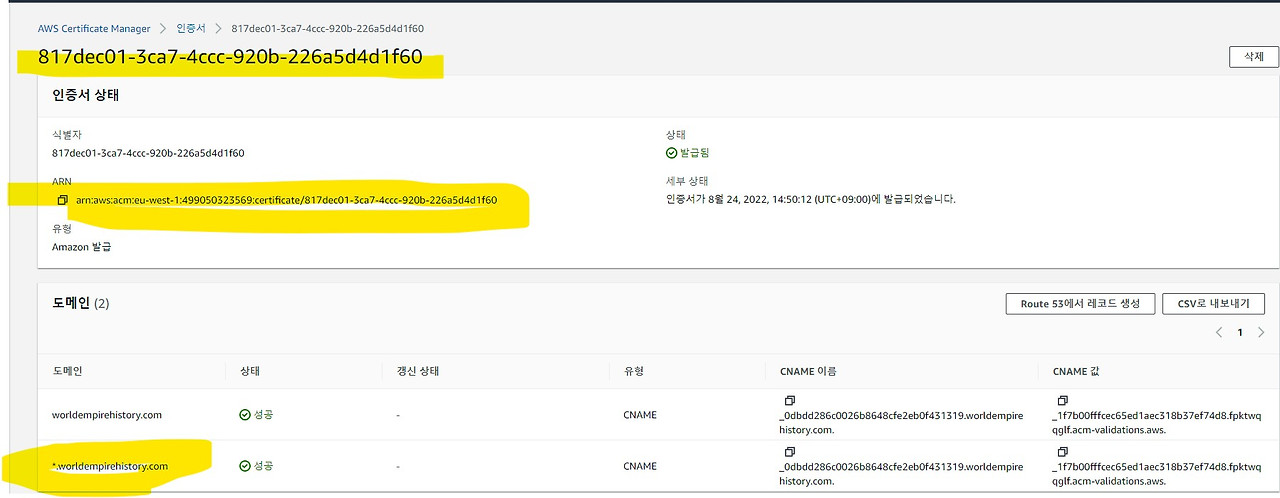Click the green 발급됨 status check icon
Screen dimensions: 1280x498
click(671, 153)
